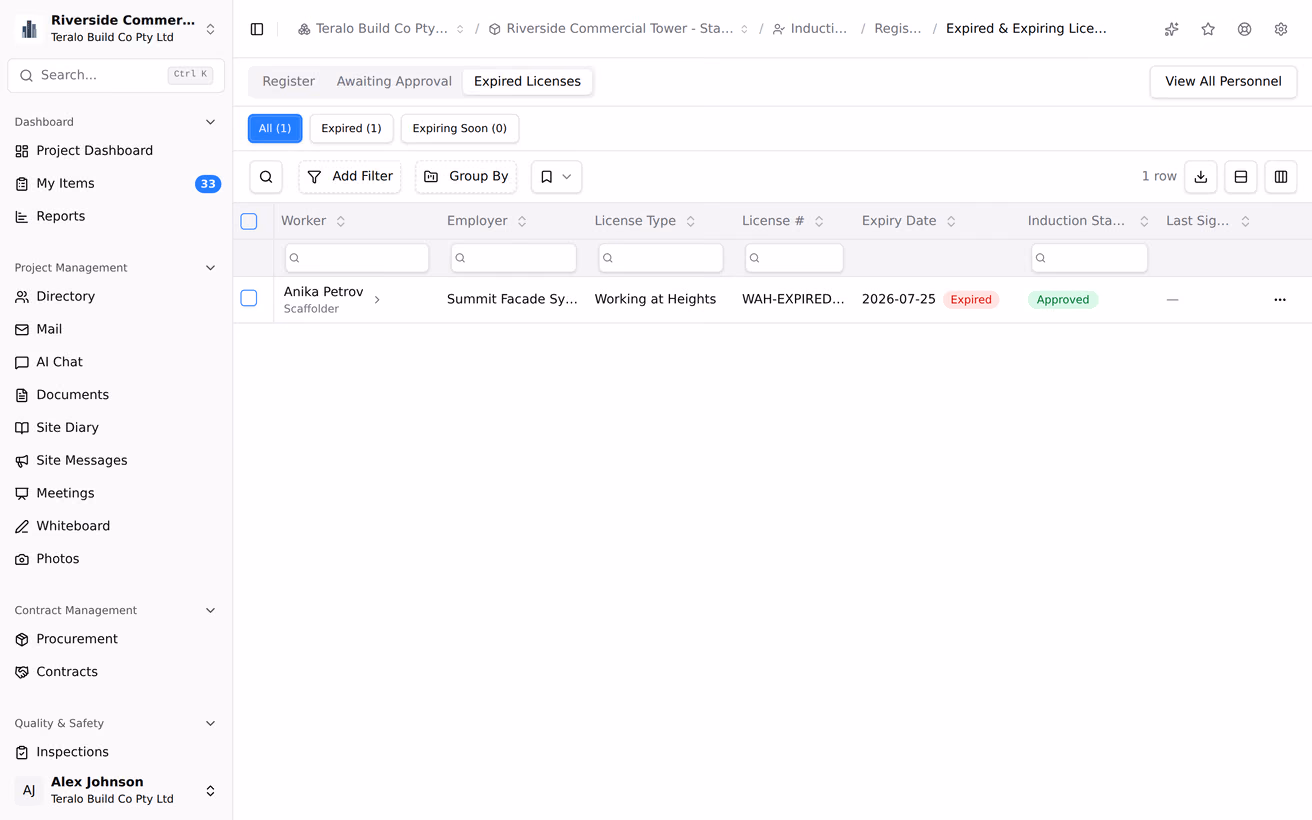
Task: Tick the checkbox for Anika Petrov row
Action: coord(249,298)
